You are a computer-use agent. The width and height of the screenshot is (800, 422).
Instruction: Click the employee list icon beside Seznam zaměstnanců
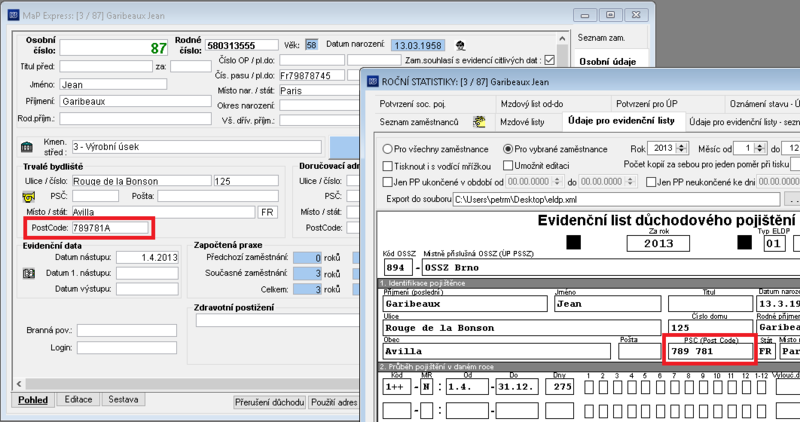[x=479, y=122]
